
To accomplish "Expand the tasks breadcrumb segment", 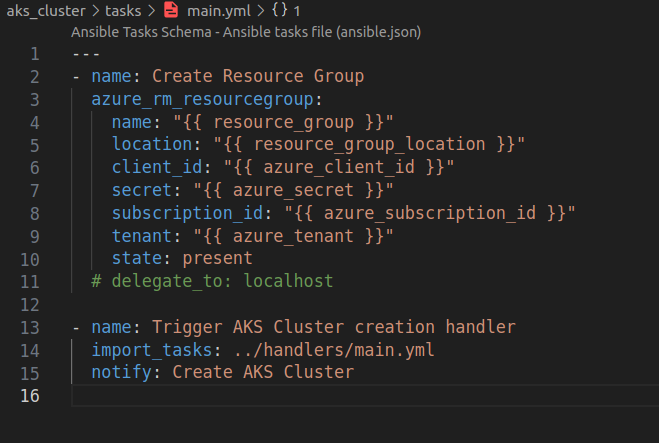I will (121, 11).
